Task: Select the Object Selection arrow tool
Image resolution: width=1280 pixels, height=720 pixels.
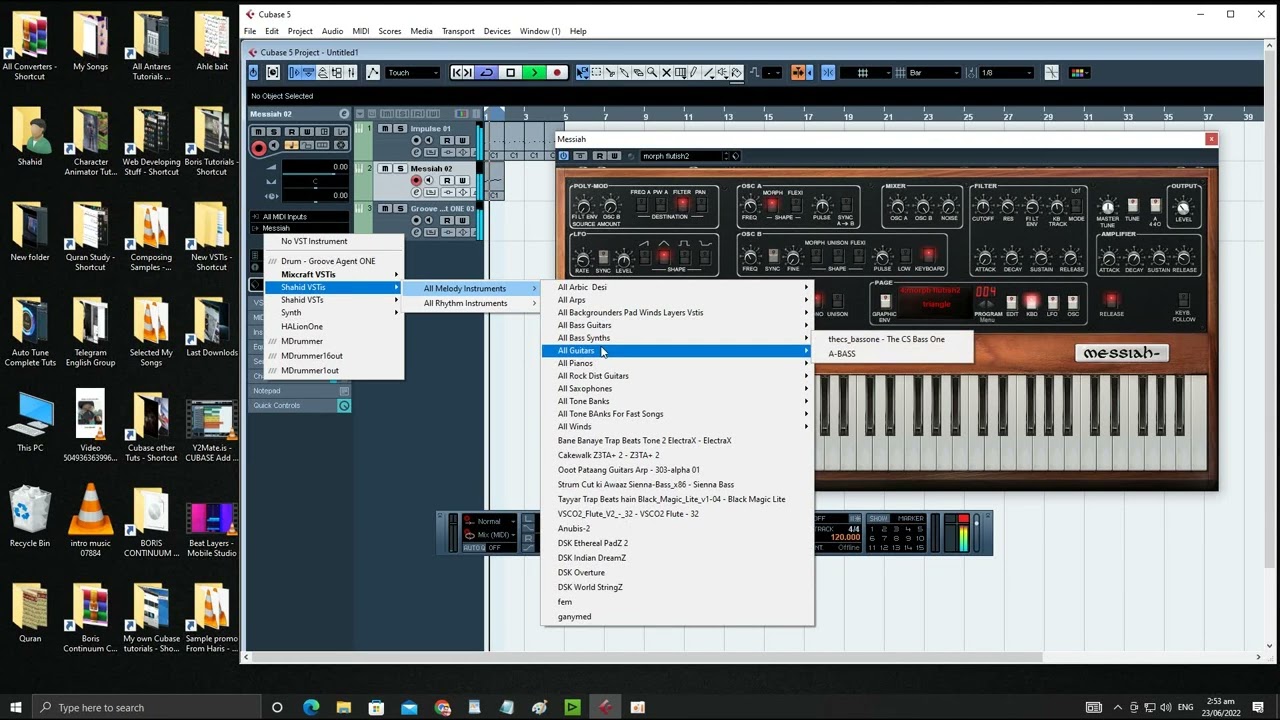Action: [x=582, y=73]
